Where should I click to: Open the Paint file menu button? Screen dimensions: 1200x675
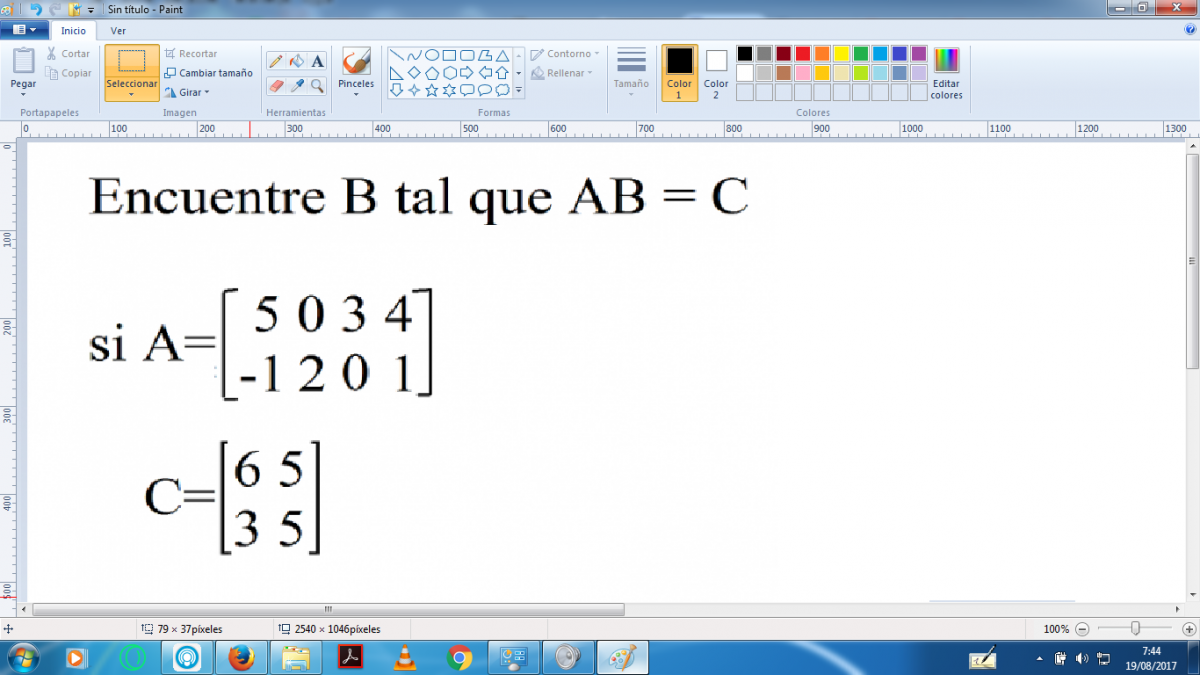point(24,30)
